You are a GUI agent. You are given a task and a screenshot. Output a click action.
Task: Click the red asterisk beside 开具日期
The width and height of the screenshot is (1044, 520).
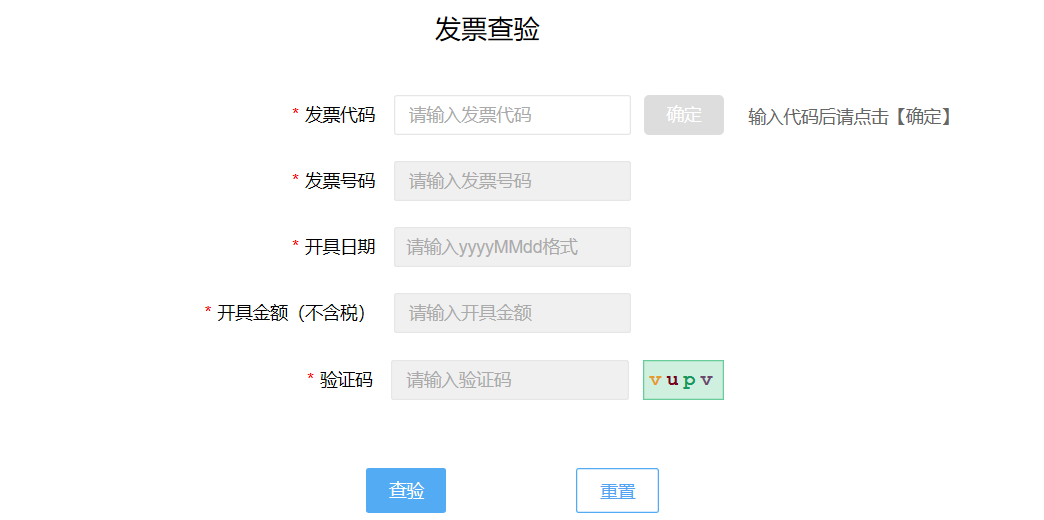(296, 244)
